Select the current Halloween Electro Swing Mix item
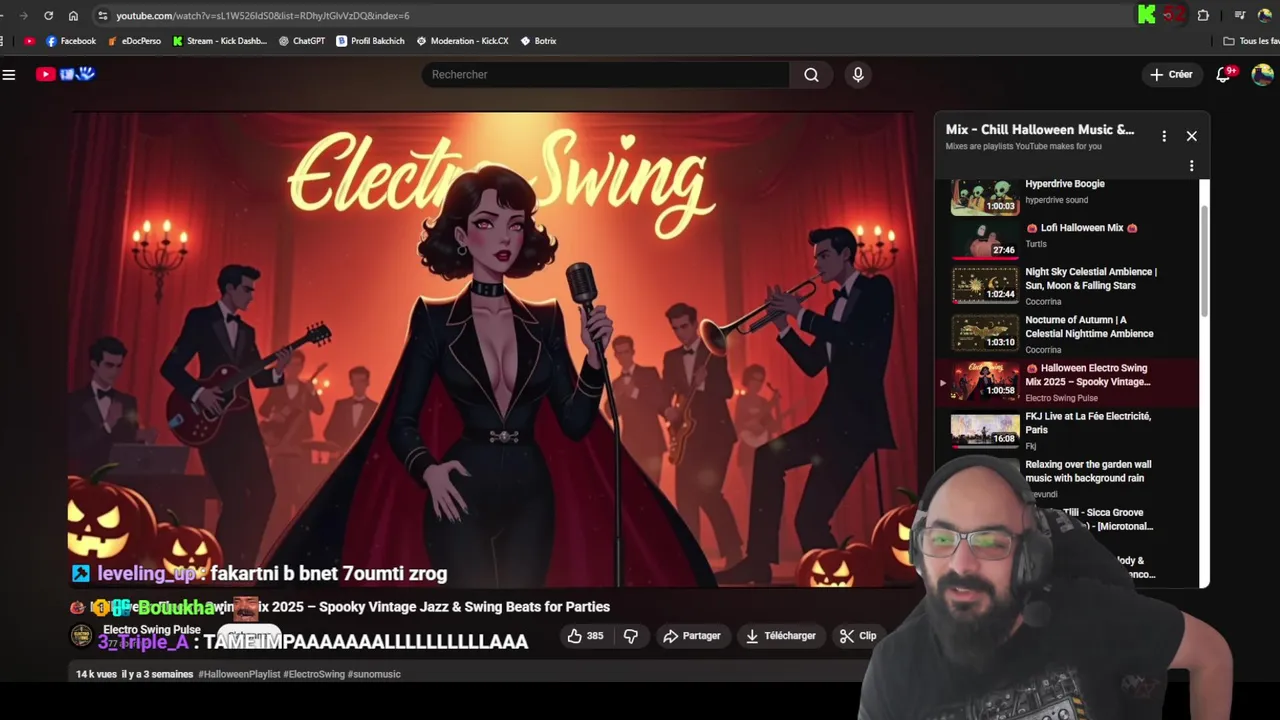The image size is (1280, 720). click(1066, 382)
